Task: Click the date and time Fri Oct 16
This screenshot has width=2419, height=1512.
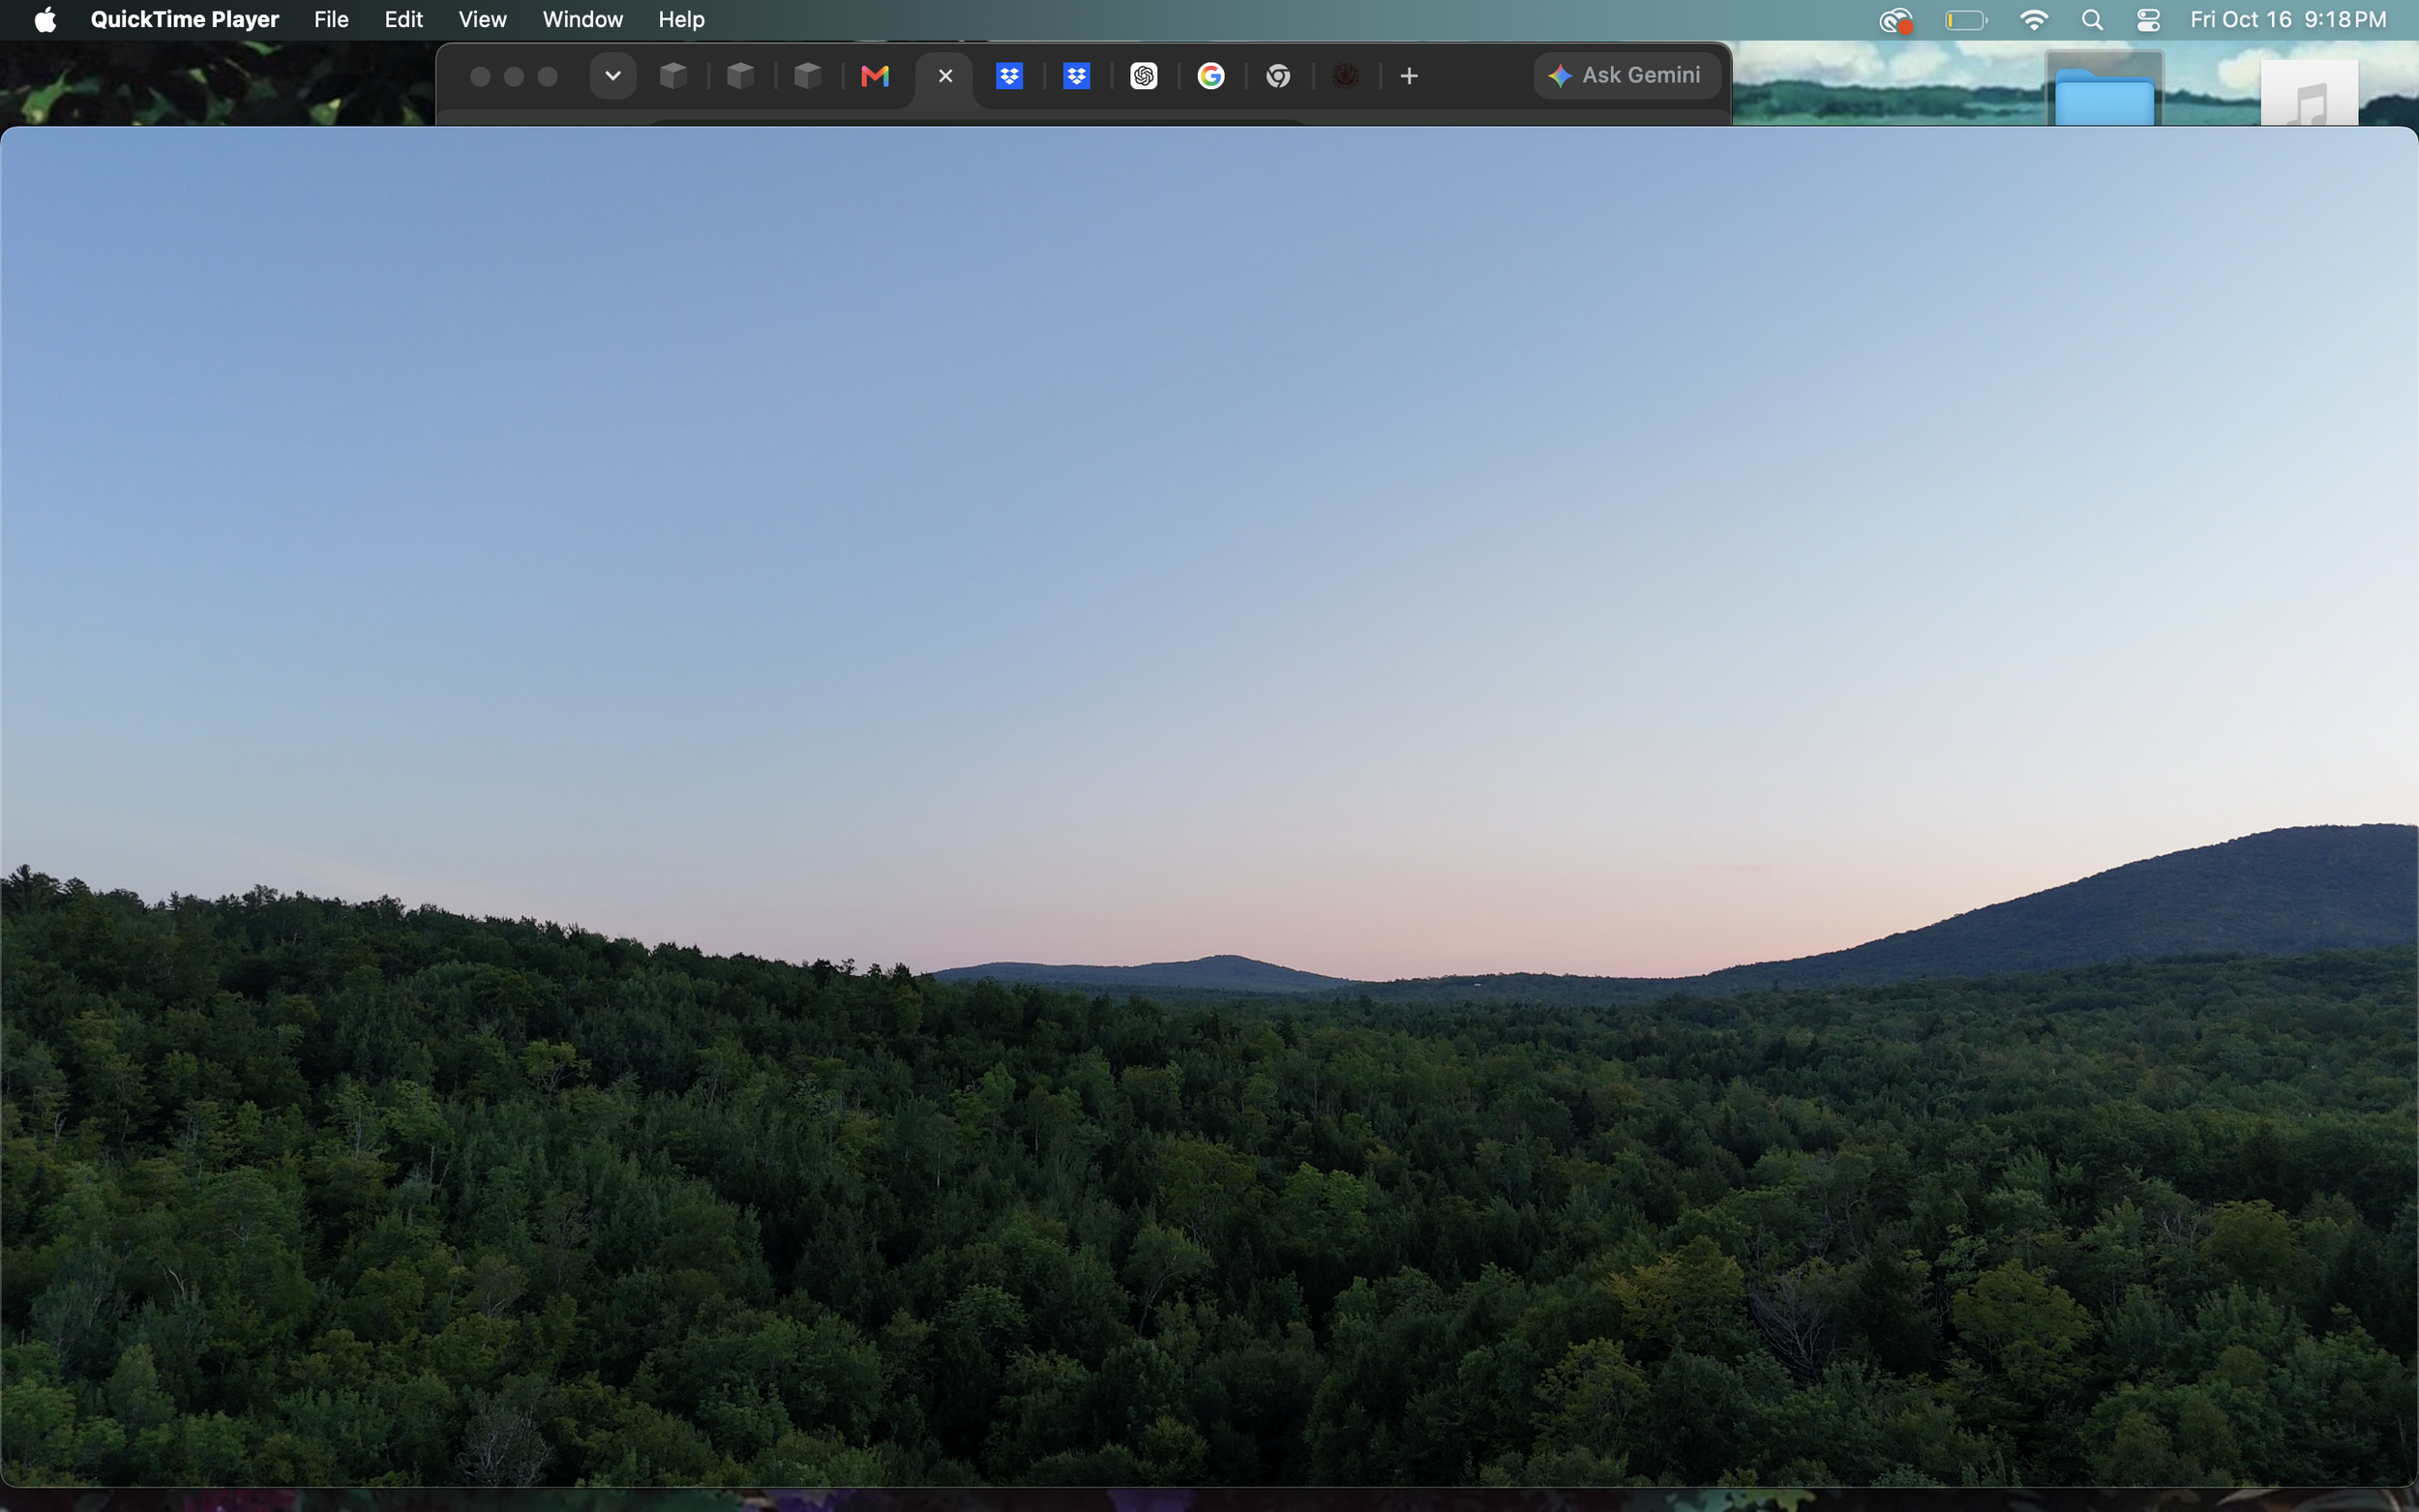Action: pyautogui.click(x=2288, y=20)
